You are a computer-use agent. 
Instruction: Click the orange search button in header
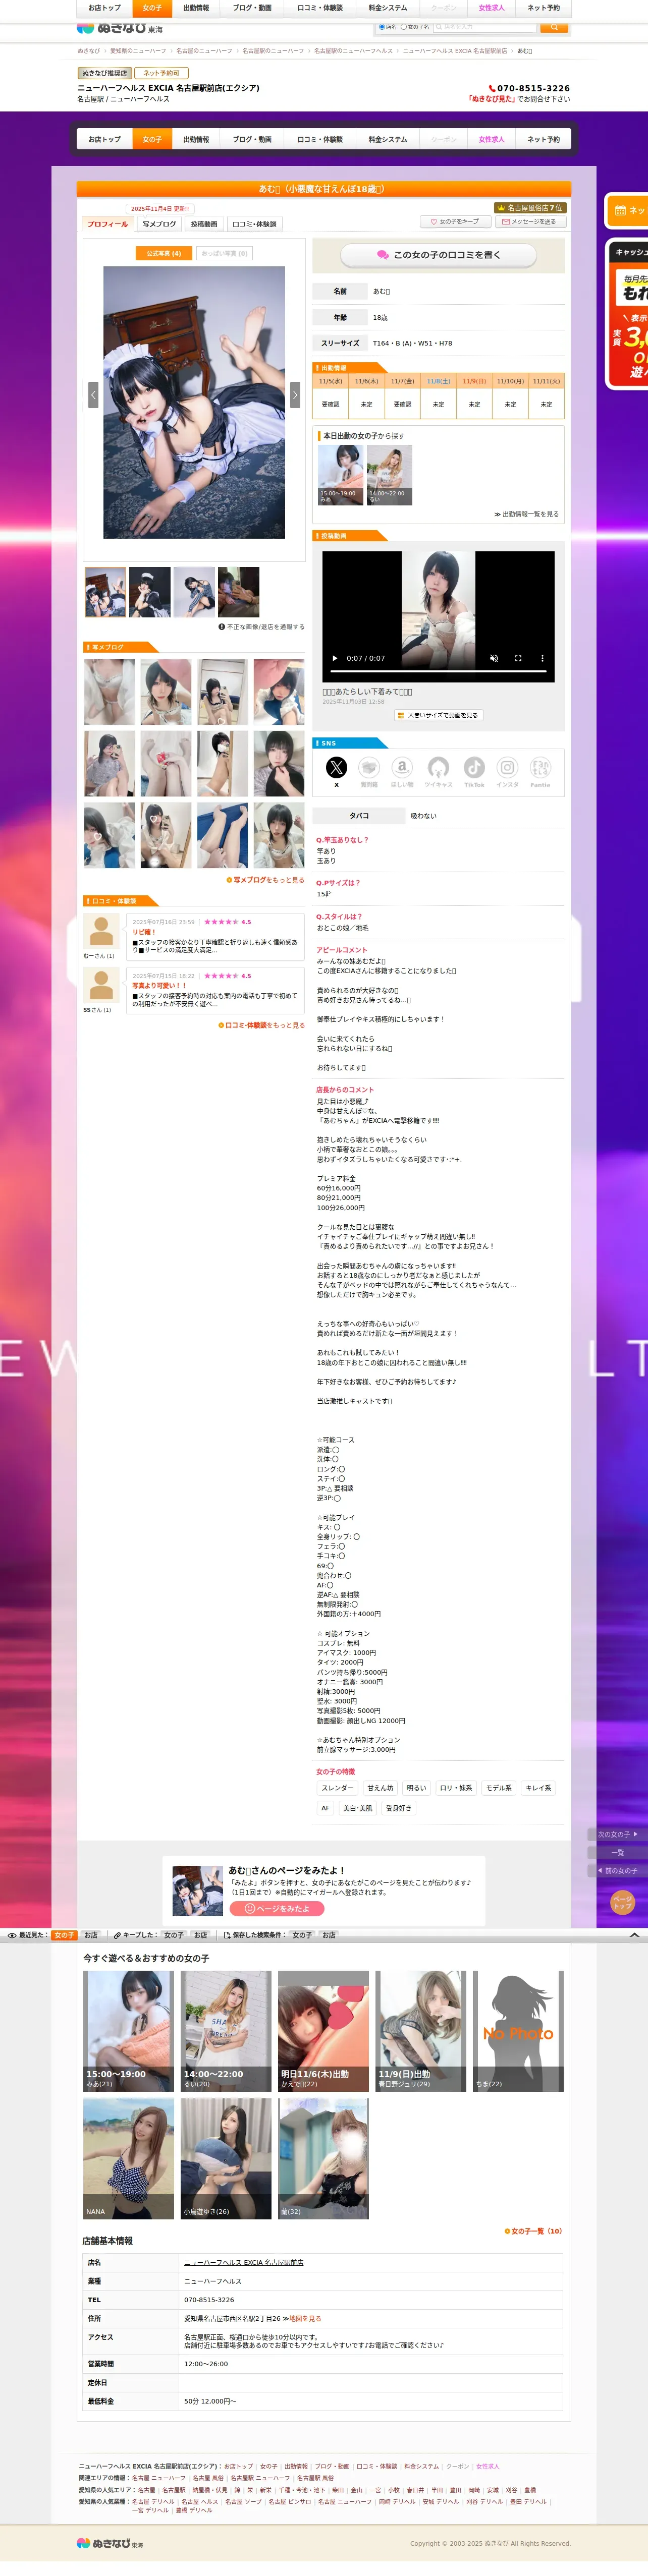pos(554,27)
